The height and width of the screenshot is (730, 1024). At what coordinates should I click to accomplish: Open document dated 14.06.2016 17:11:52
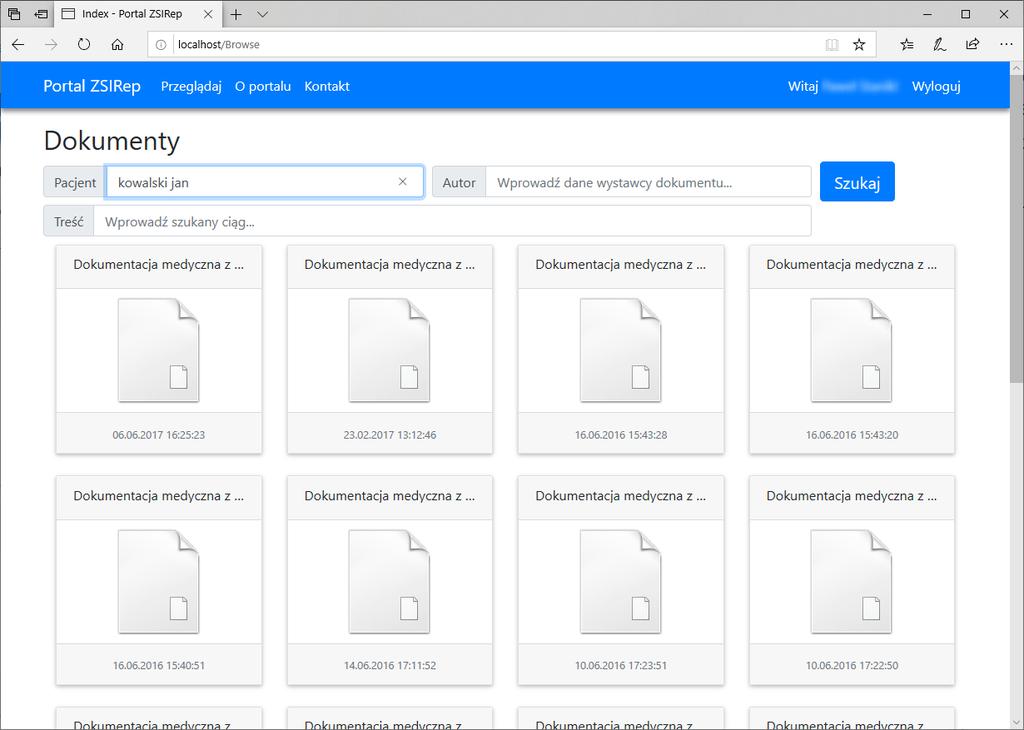click(389, 581)
